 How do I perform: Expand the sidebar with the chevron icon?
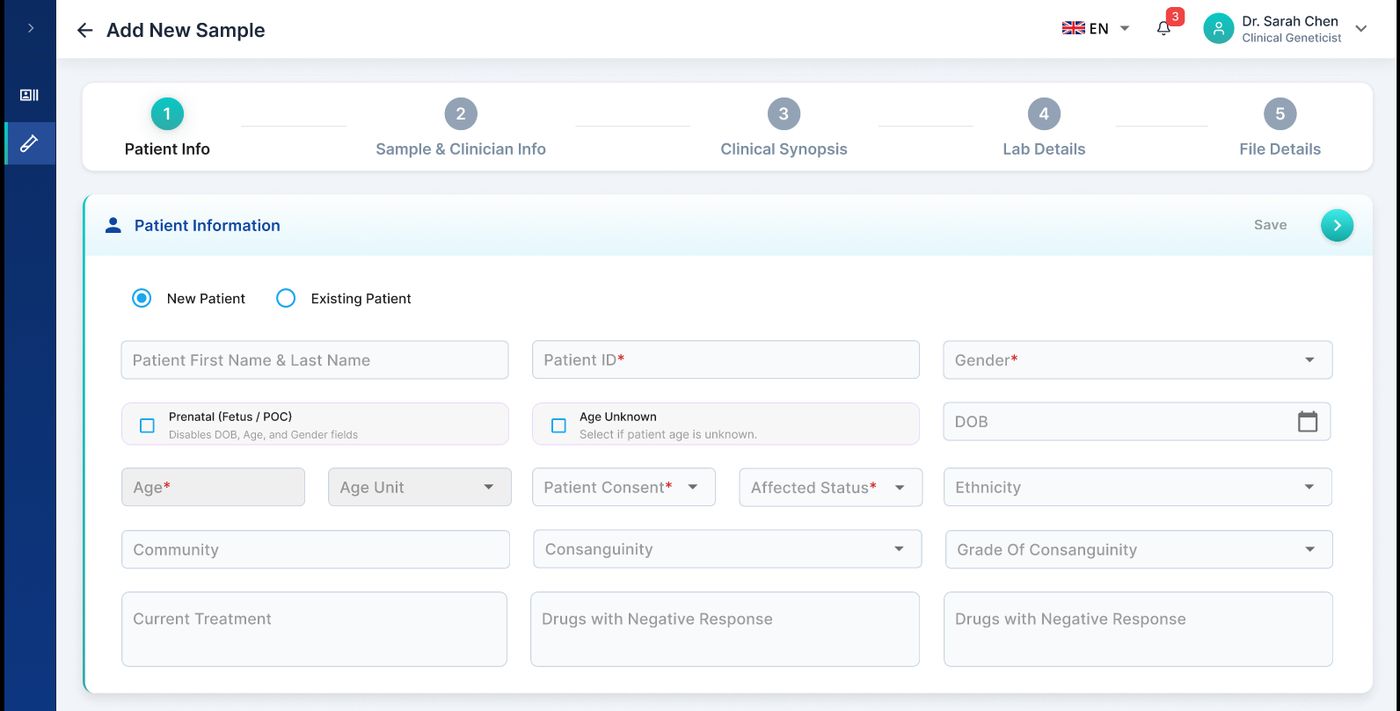point(30,28)
